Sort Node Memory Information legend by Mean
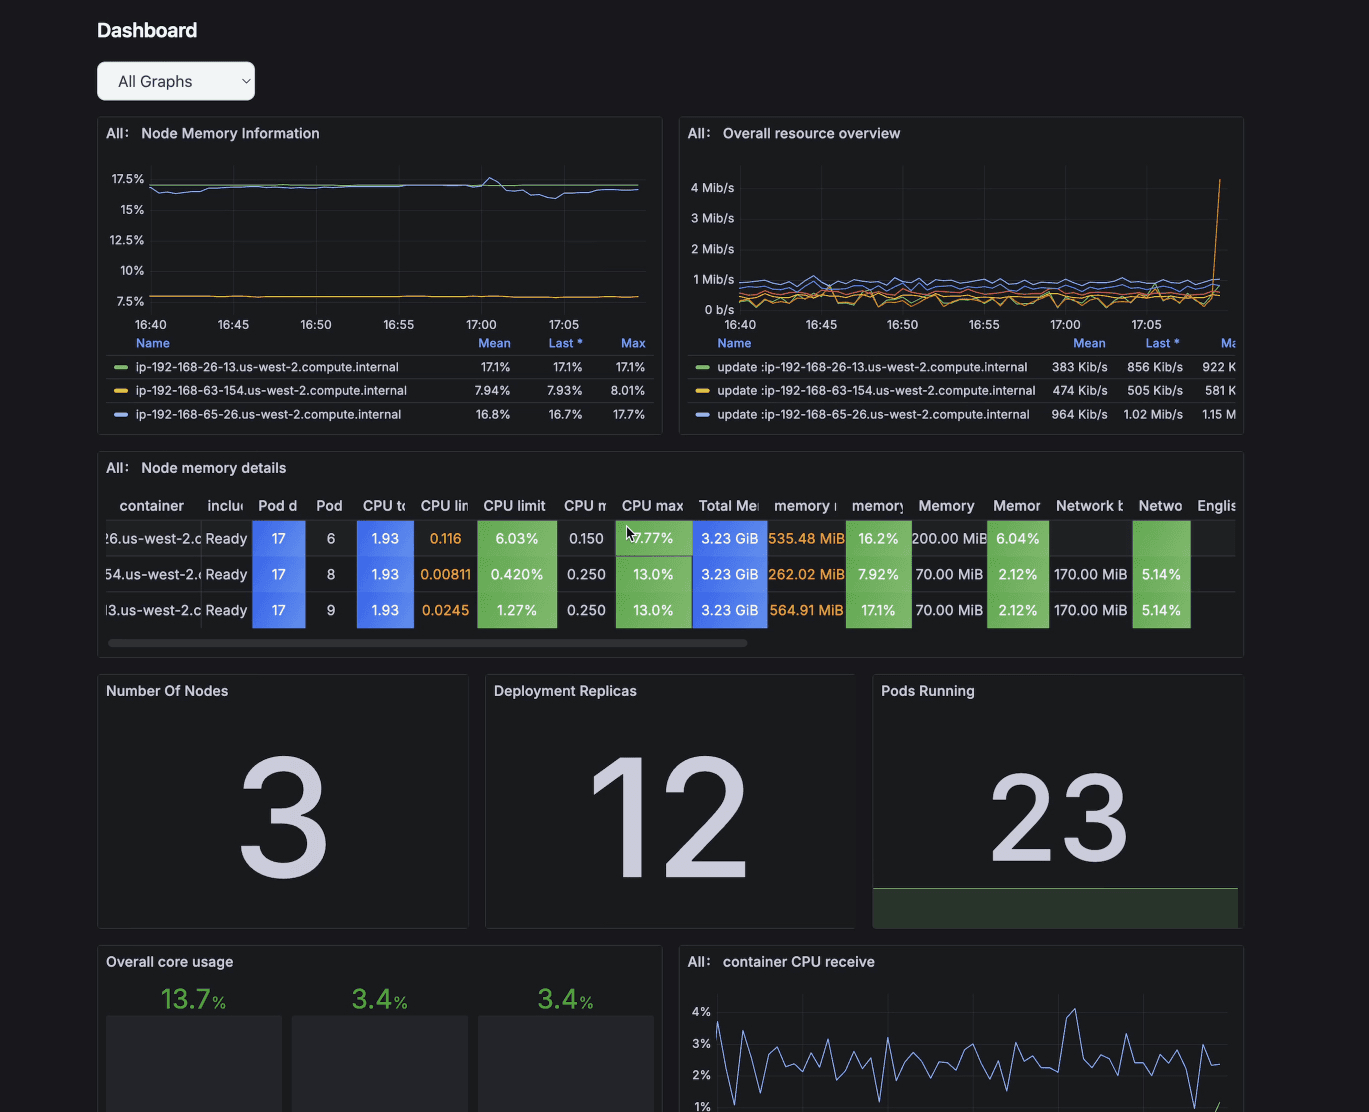 click(494, 343)
